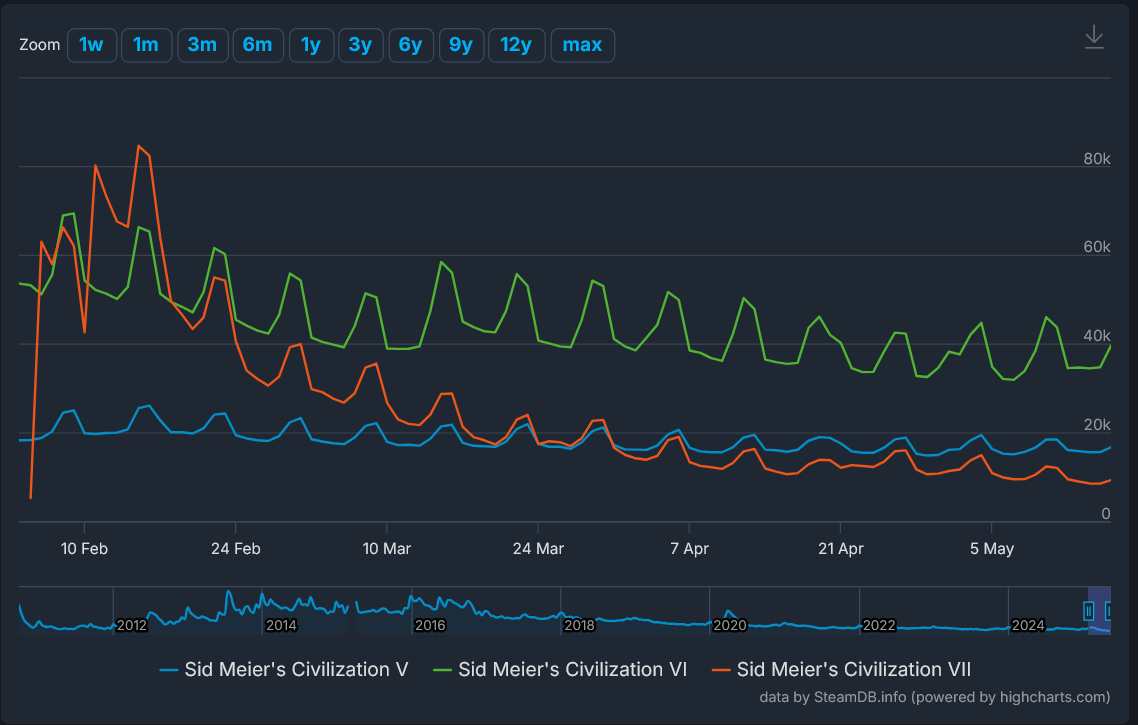Click the 24 Feb axis label
1138x725 pixels.
(236, 549)
